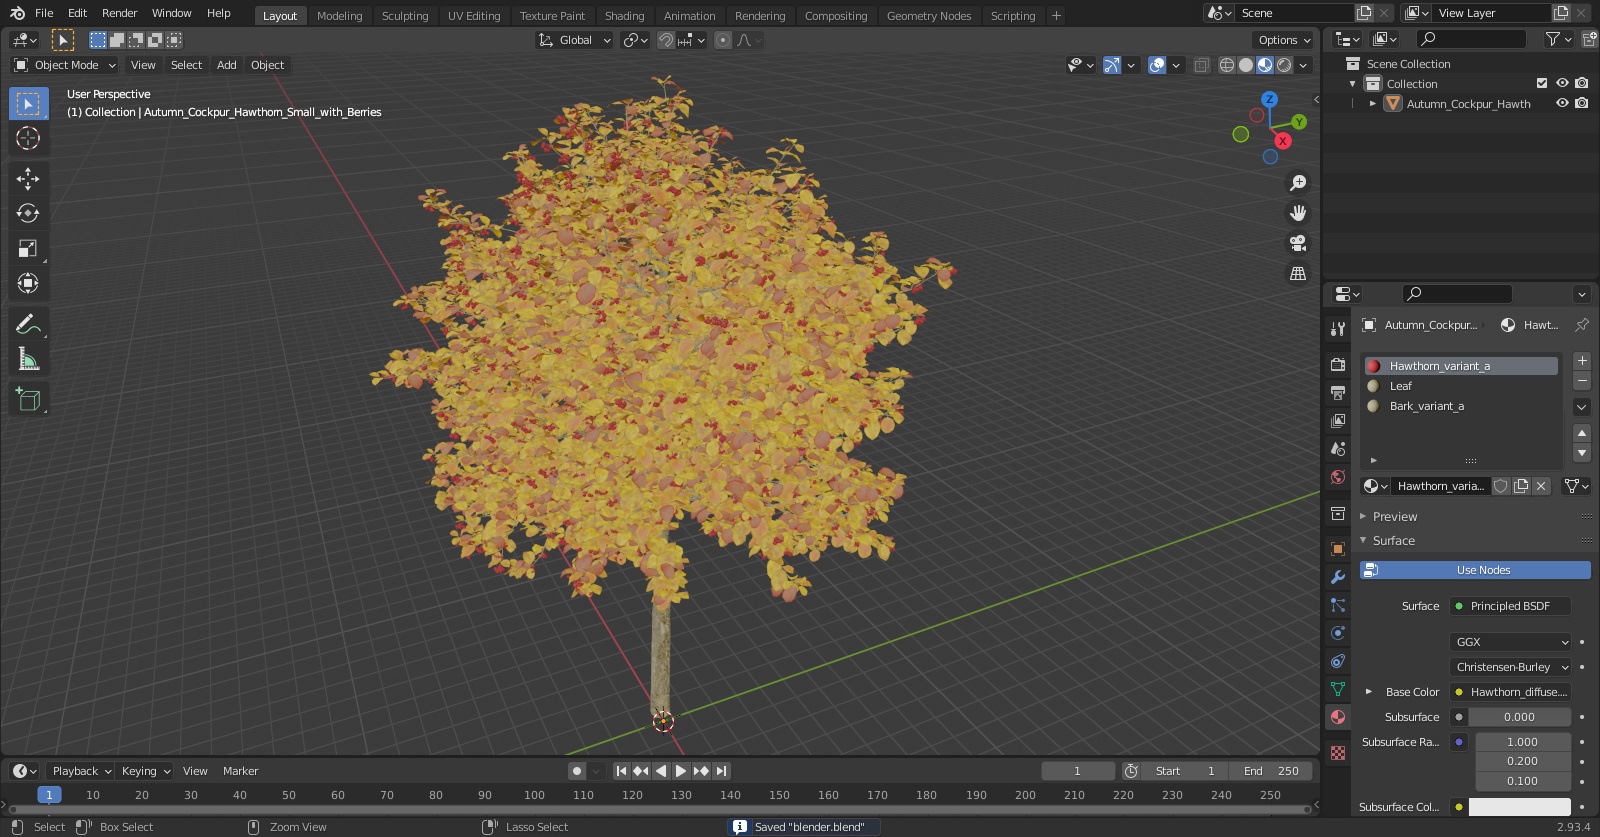Toggle proportional editing
The width and height of the screenshot is (1600, 837).
click(x=723, y=40)
